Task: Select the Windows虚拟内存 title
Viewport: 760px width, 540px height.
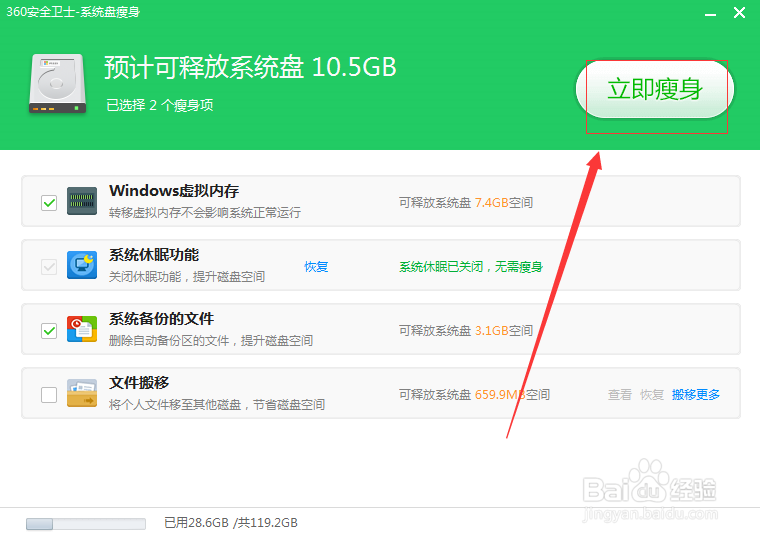Action: click(x=174, y=191)
